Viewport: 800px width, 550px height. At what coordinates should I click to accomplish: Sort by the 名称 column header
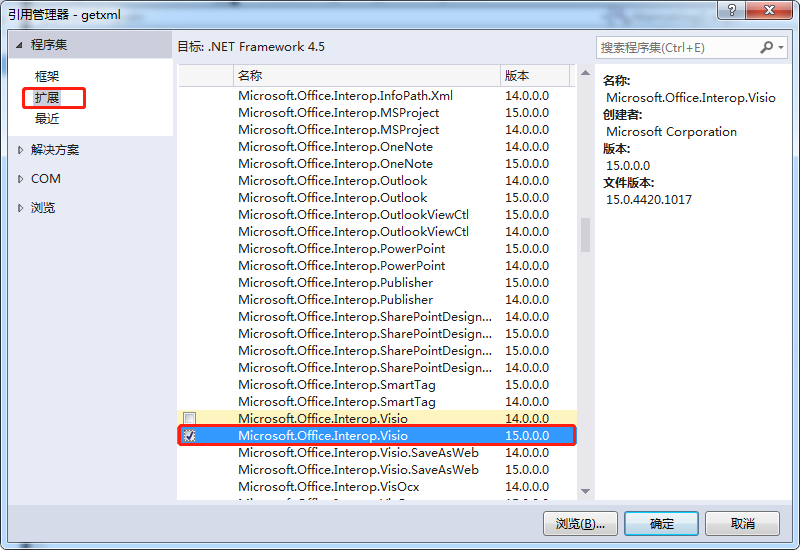(367, 76)
